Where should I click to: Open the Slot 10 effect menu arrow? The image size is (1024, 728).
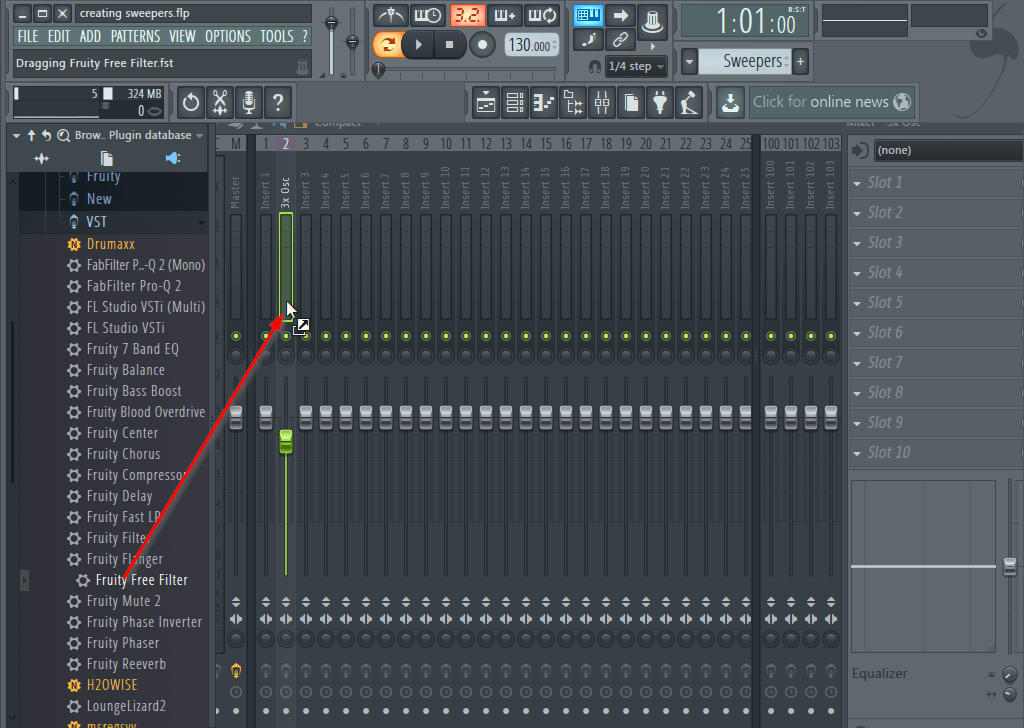click(x=857, y=454)
